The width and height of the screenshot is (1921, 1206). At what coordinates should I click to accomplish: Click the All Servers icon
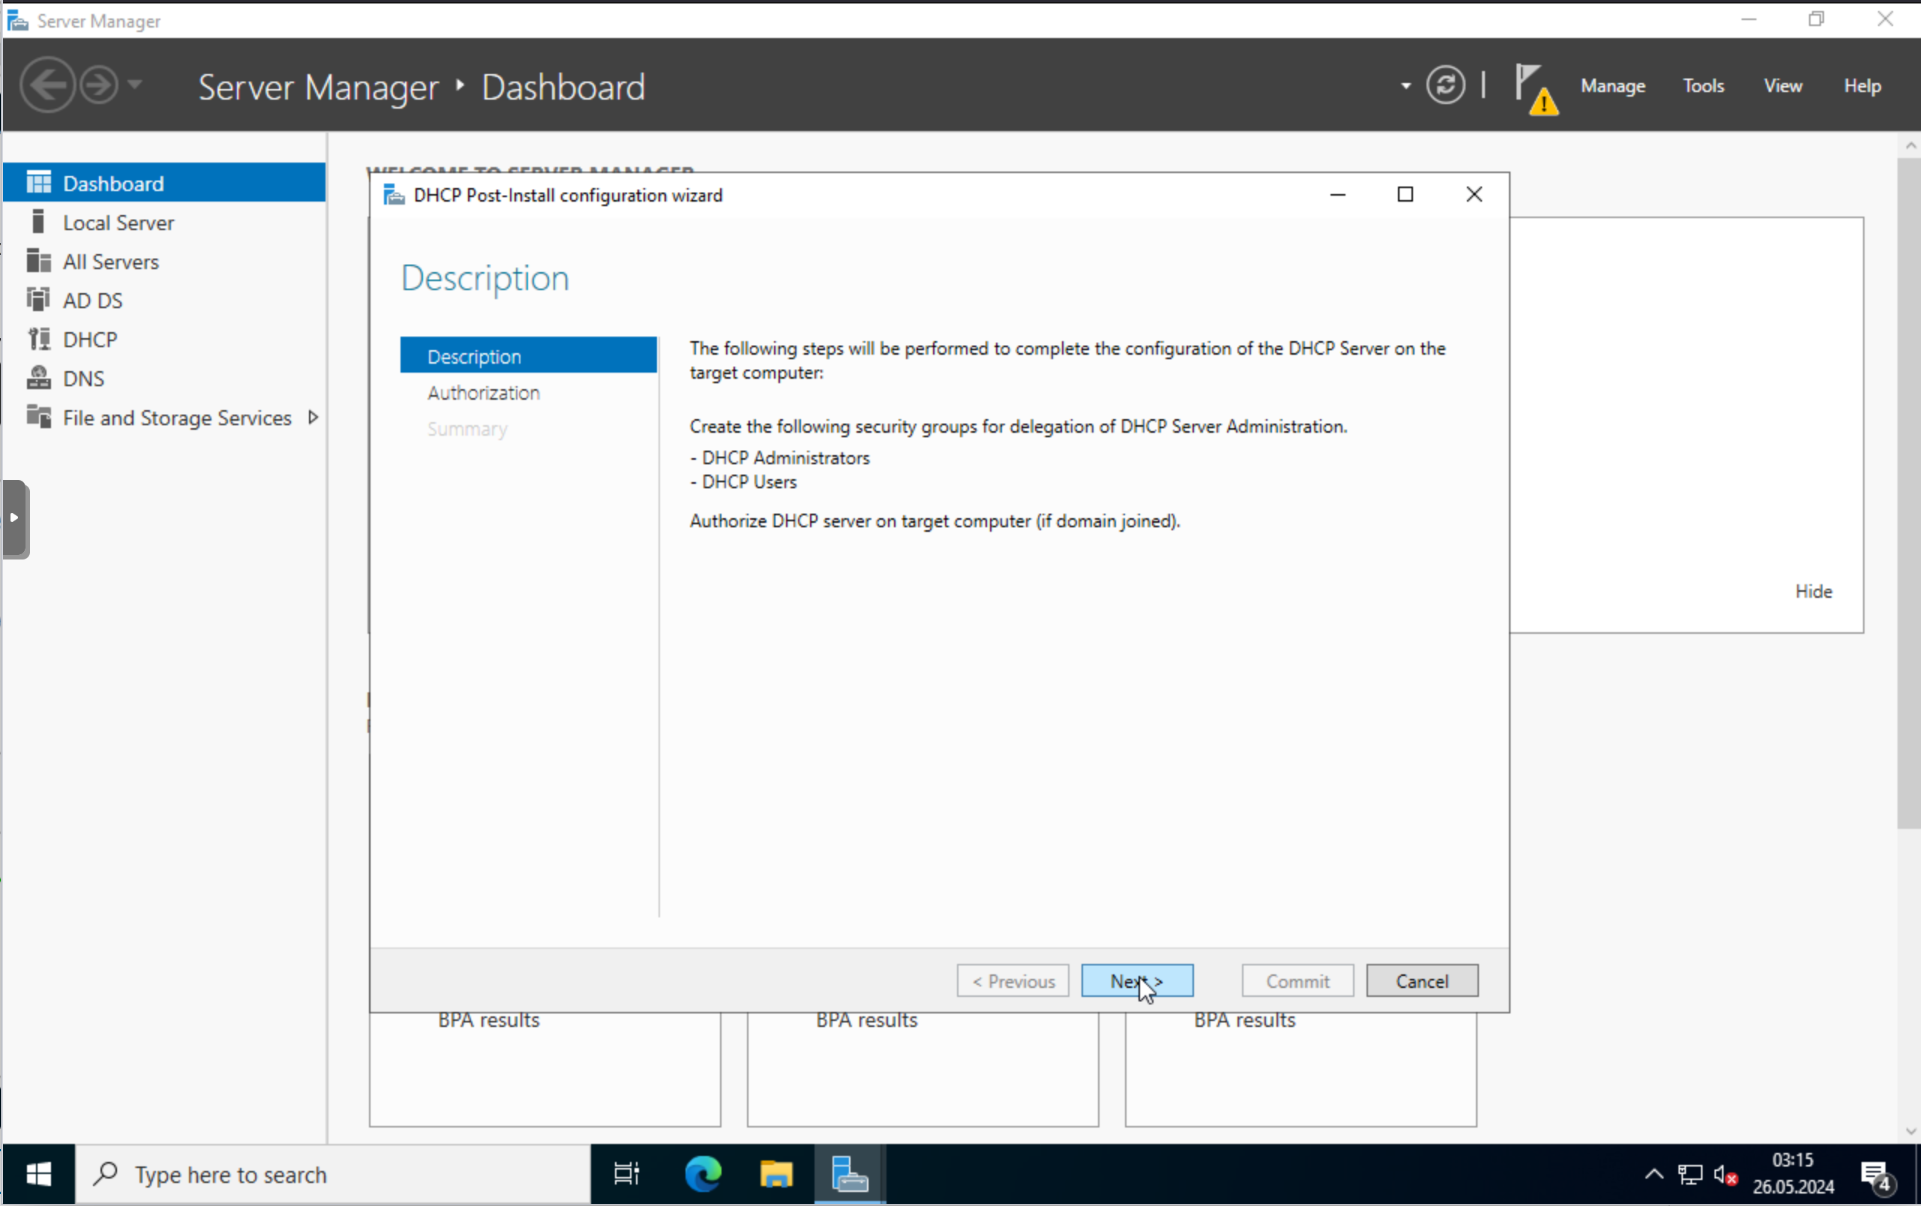click(39, 260)
